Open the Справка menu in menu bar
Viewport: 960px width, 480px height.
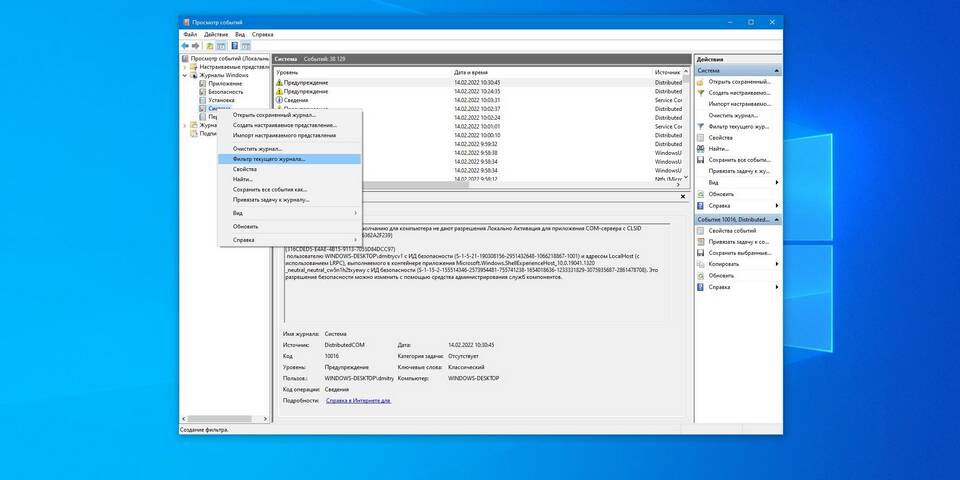(262, 35)
